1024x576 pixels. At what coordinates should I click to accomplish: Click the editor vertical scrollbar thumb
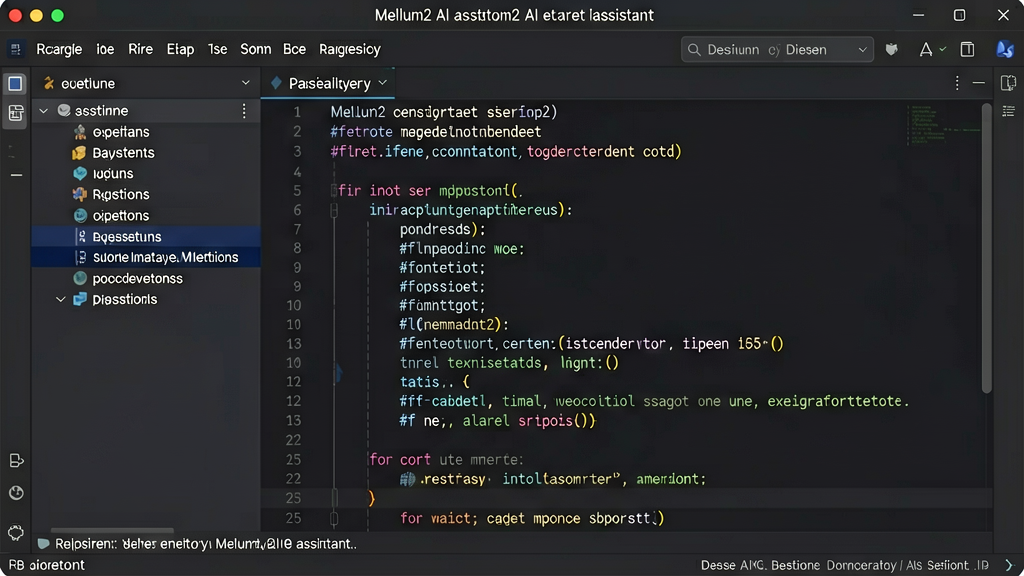(x=986, y=248)
